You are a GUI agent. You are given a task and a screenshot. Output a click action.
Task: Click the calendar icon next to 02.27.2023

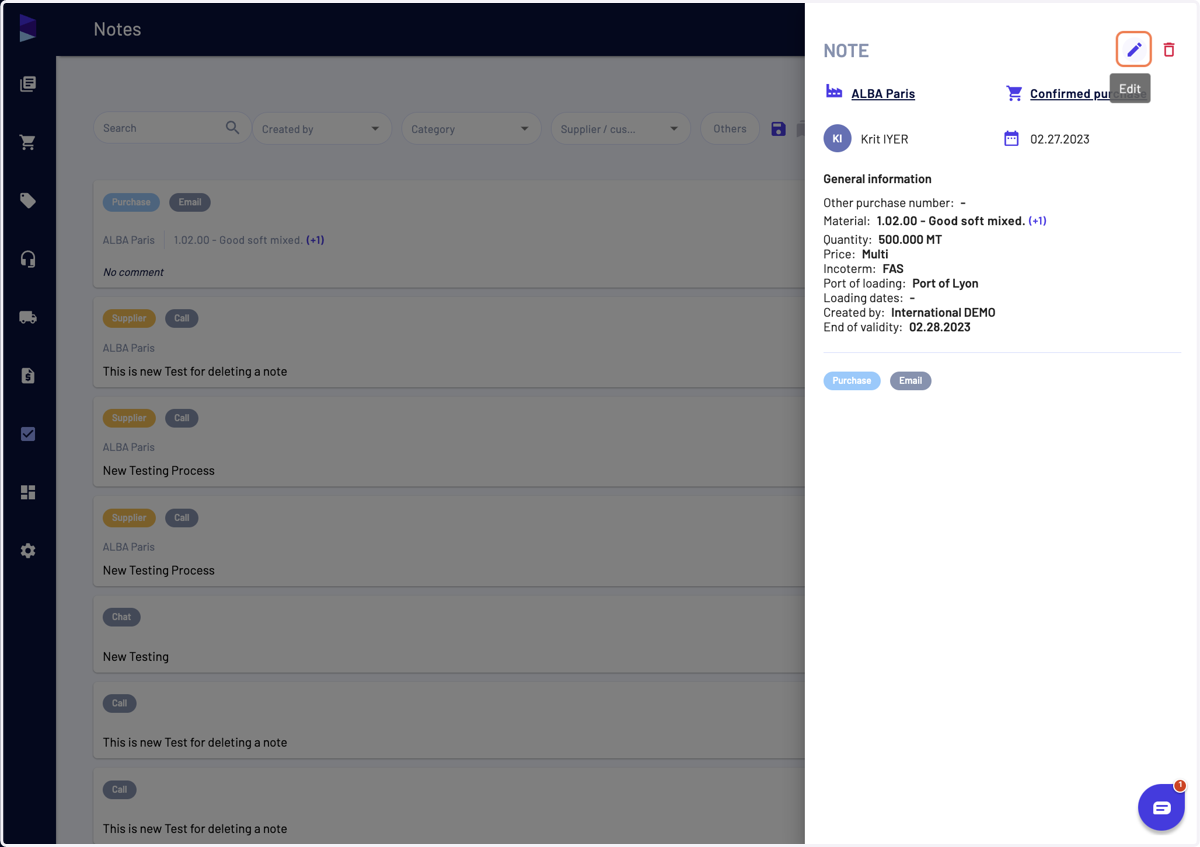(1011, 139)
